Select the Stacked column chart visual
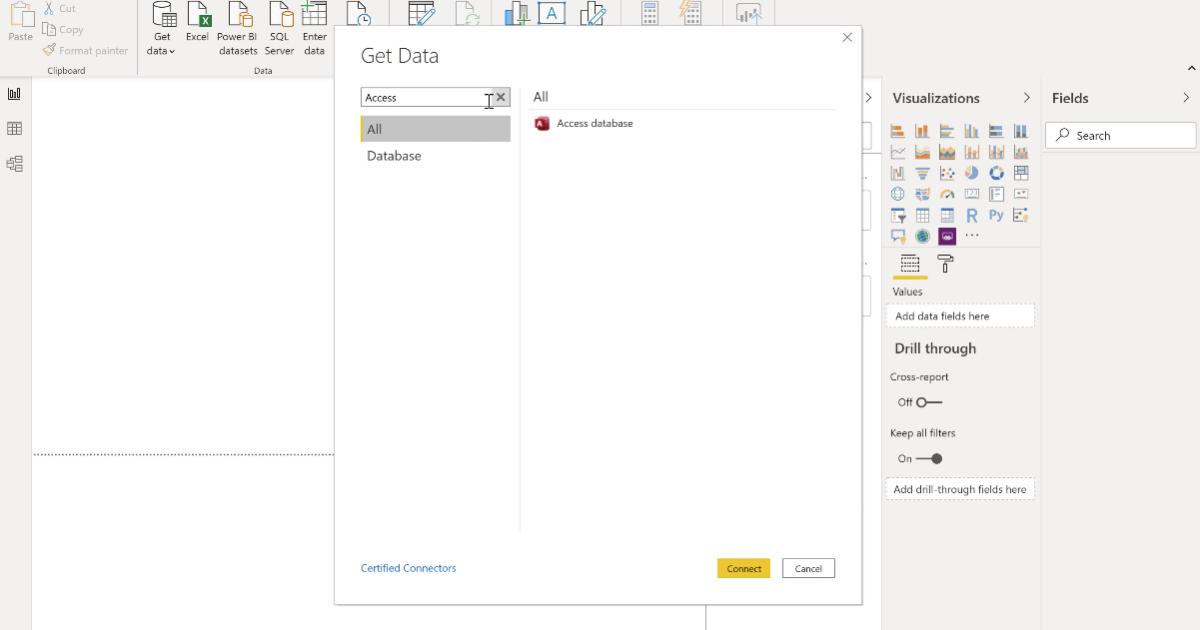The height and width of the screenshot is (630, 1200). click(922, 131)
